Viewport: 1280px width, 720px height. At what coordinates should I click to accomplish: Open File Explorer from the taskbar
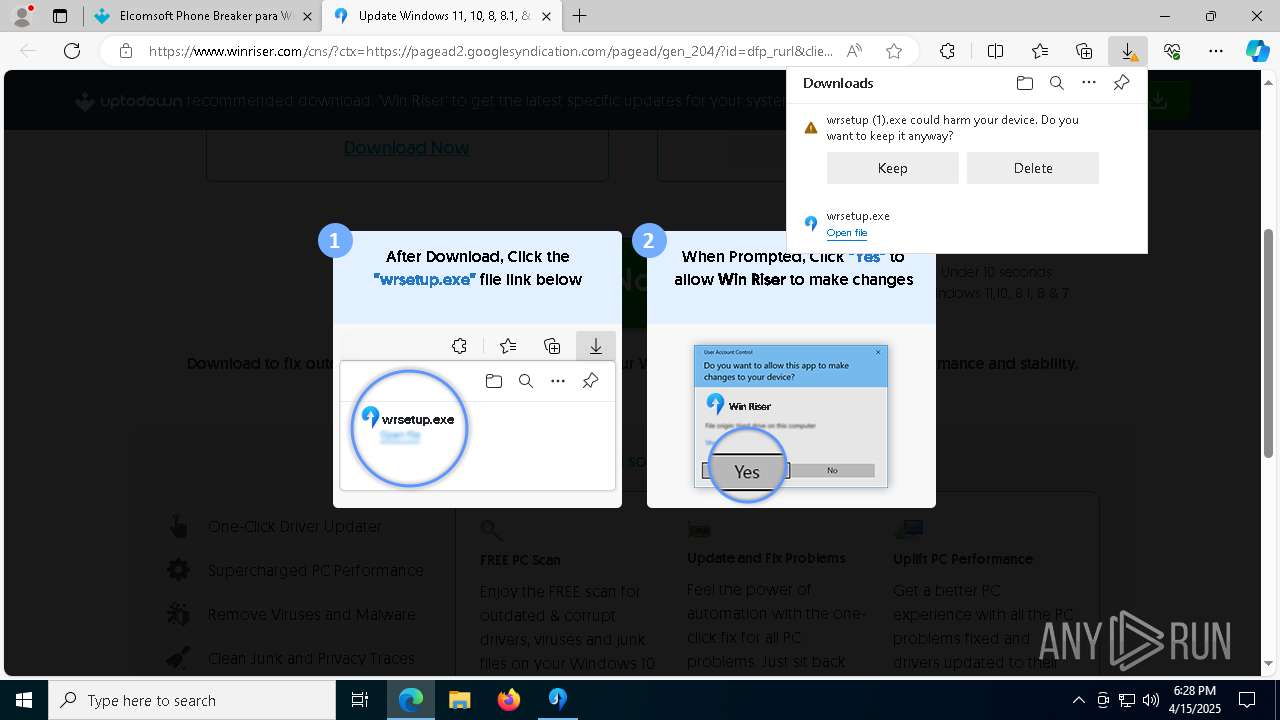[459, 700]
